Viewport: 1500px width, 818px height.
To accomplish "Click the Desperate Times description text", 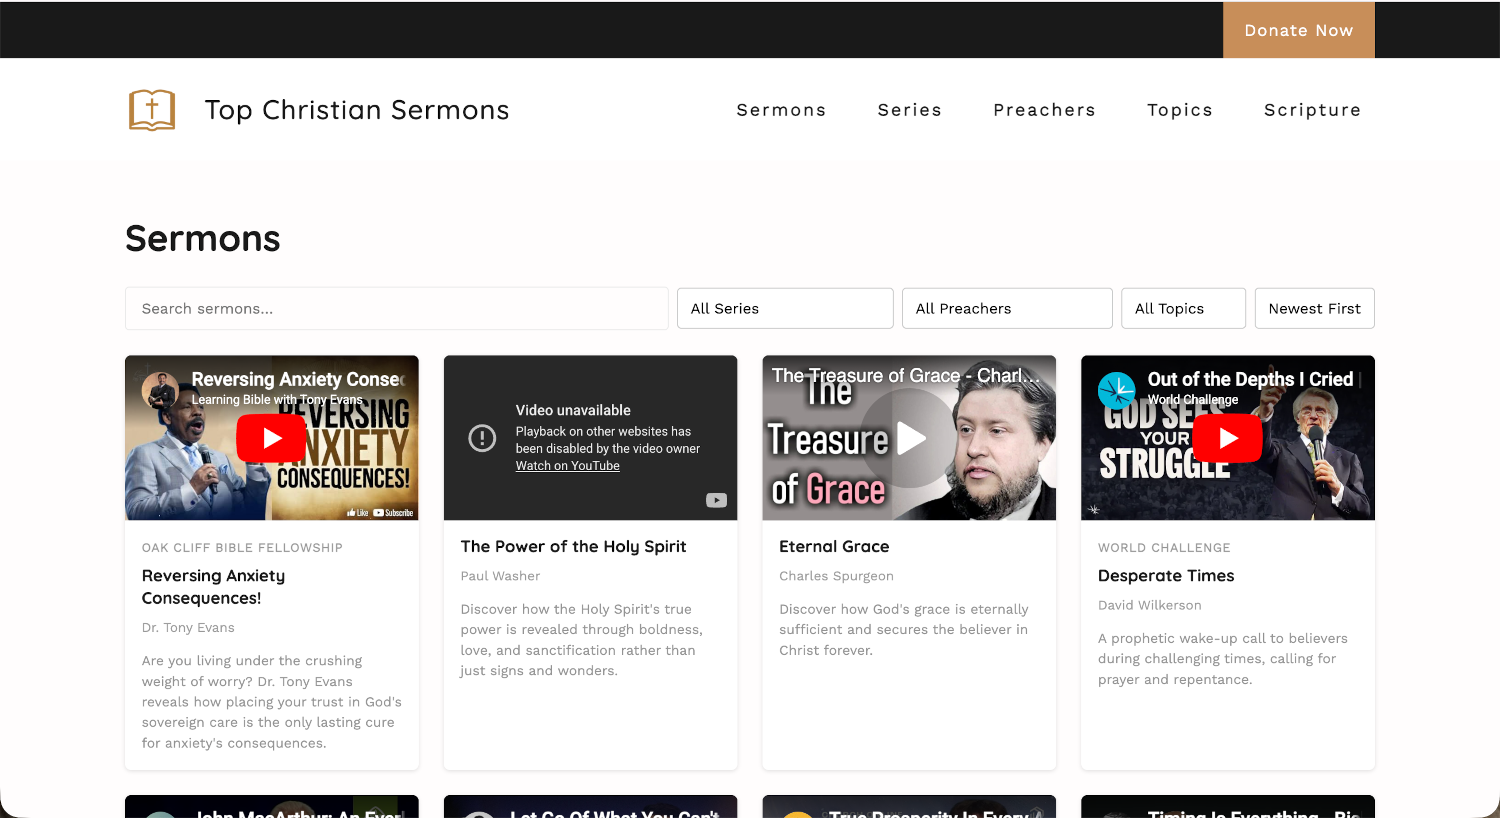I will 1223,659.
